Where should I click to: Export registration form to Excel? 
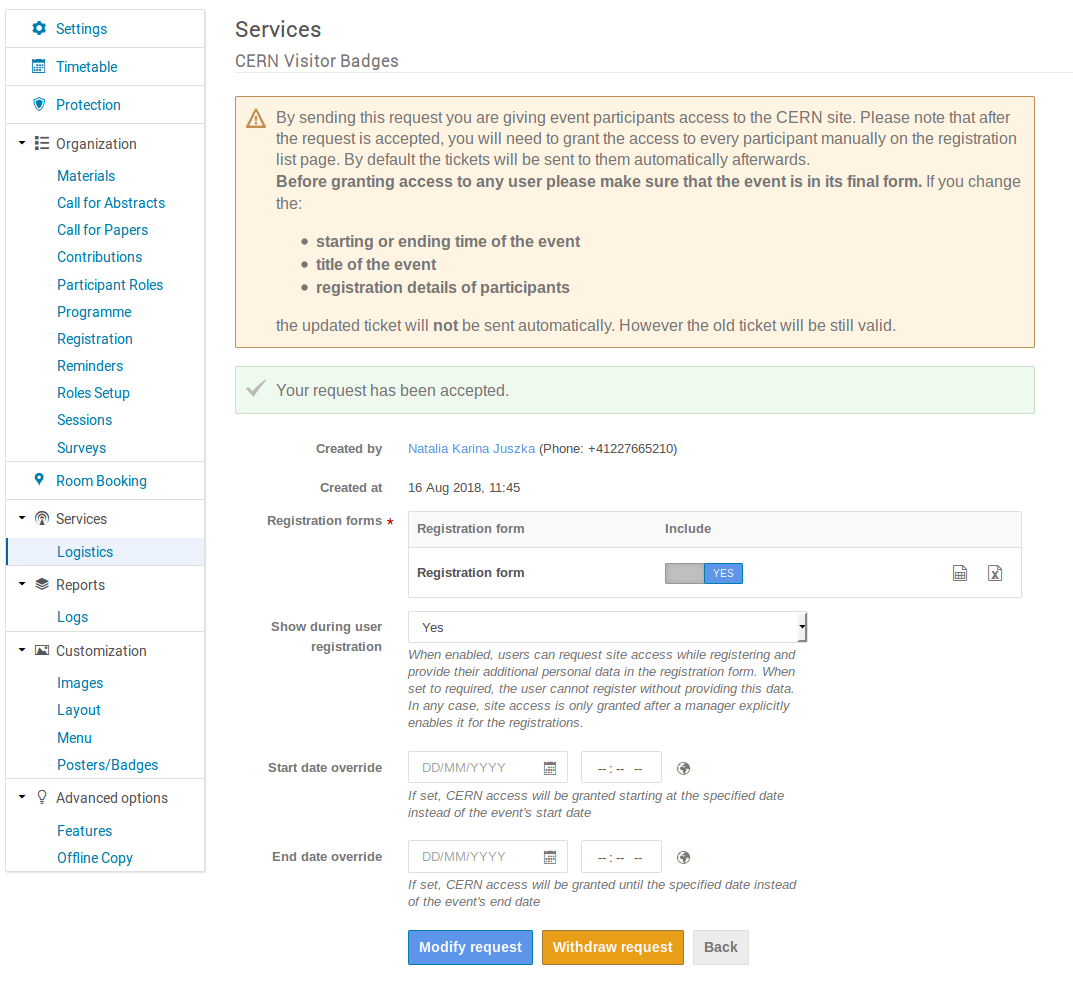pyautogui.click(x=994, y=573)
